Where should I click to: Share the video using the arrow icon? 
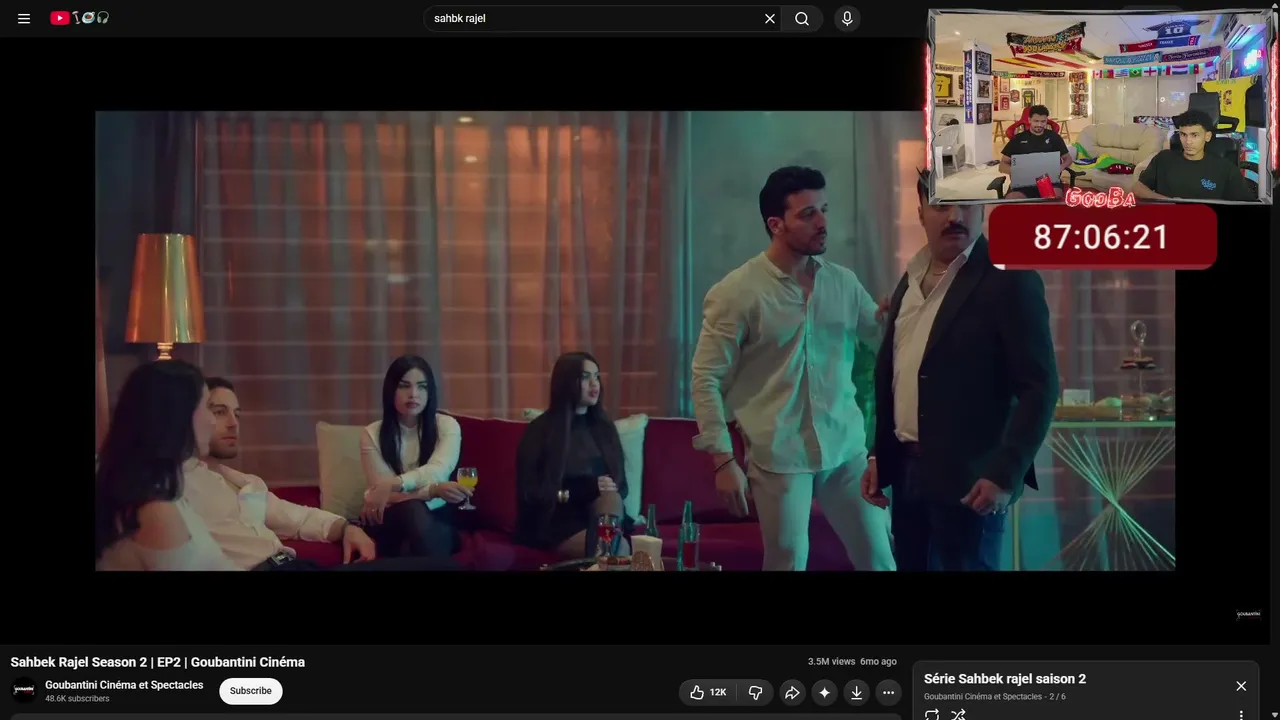point(792,692)
